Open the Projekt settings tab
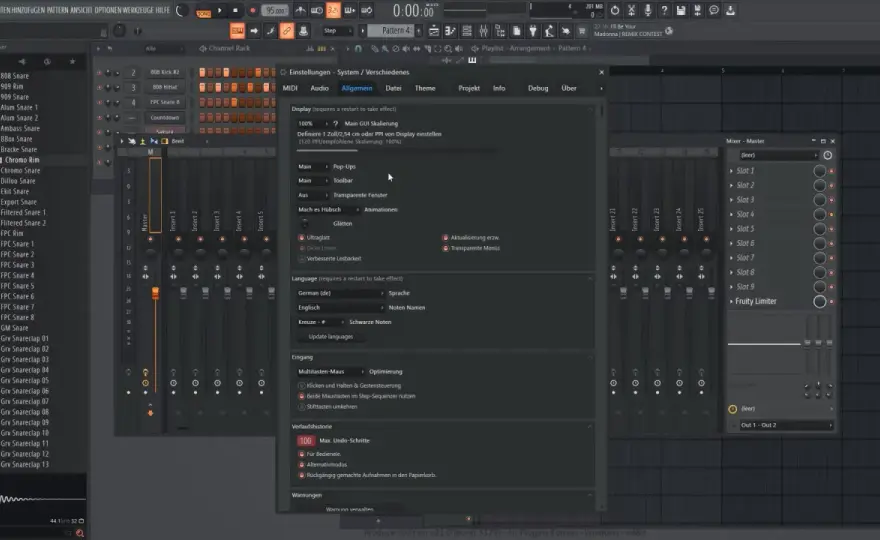The image size is (880, 540). 469,88
